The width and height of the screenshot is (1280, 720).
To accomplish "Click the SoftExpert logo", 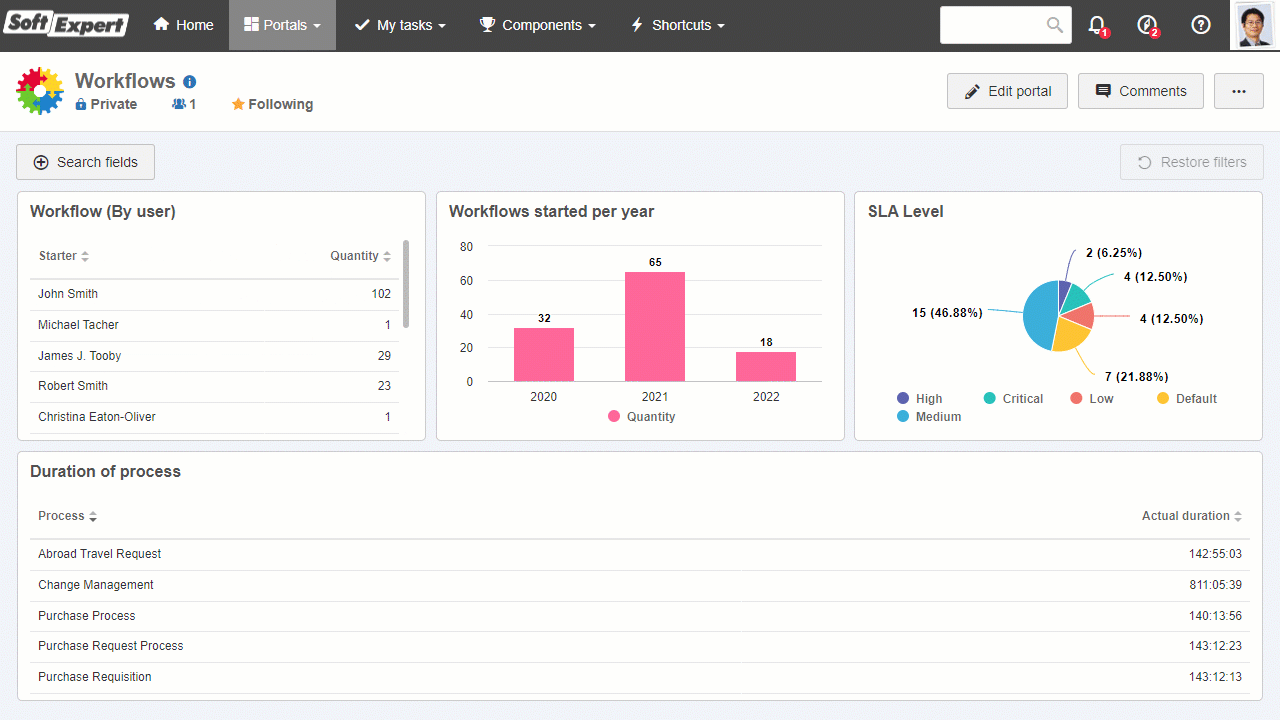I will 66,24.
